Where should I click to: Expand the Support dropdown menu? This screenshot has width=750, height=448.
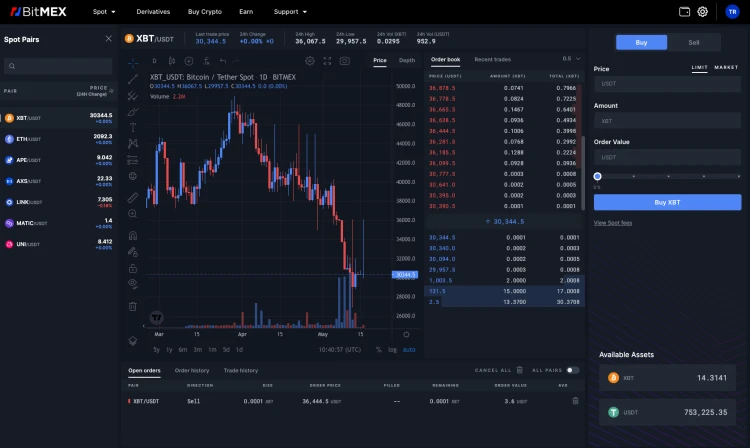click(x=290, y=11)
